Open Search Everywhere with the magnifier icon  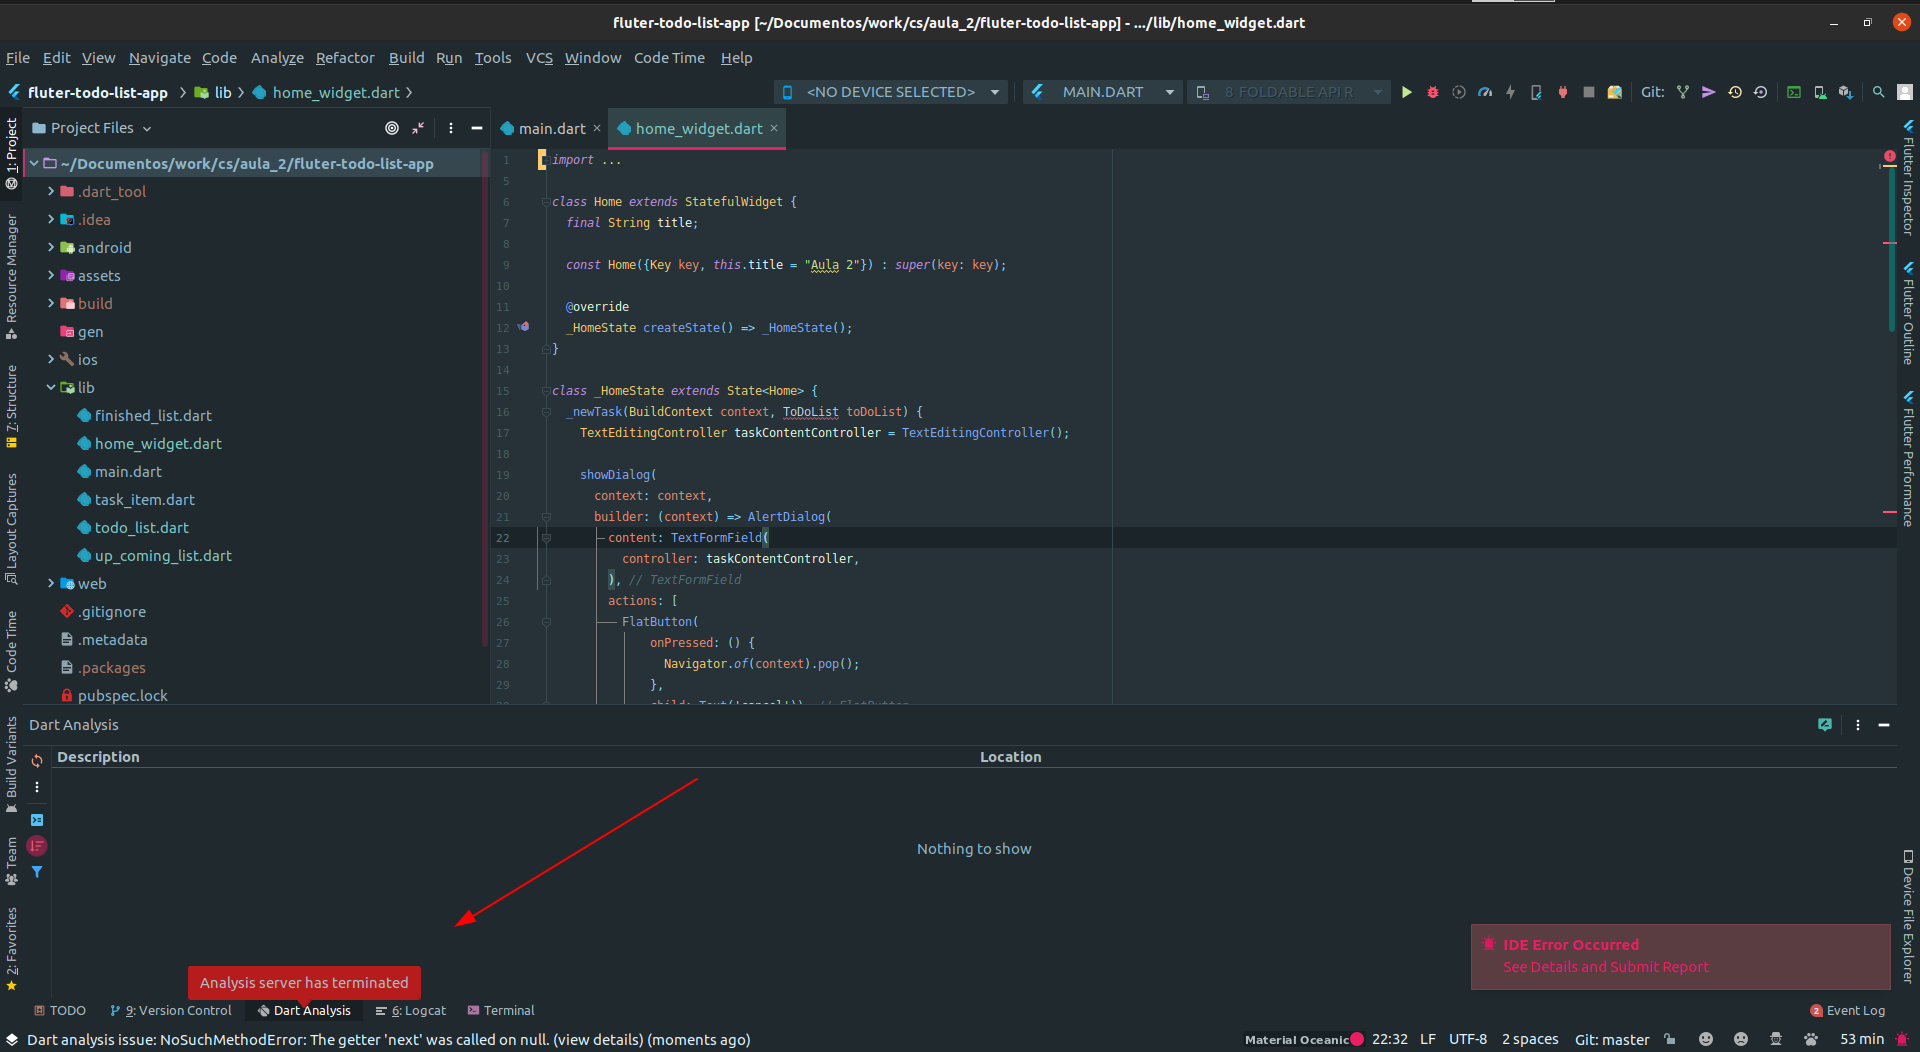pyautogui.click(x=1879, y=92)
